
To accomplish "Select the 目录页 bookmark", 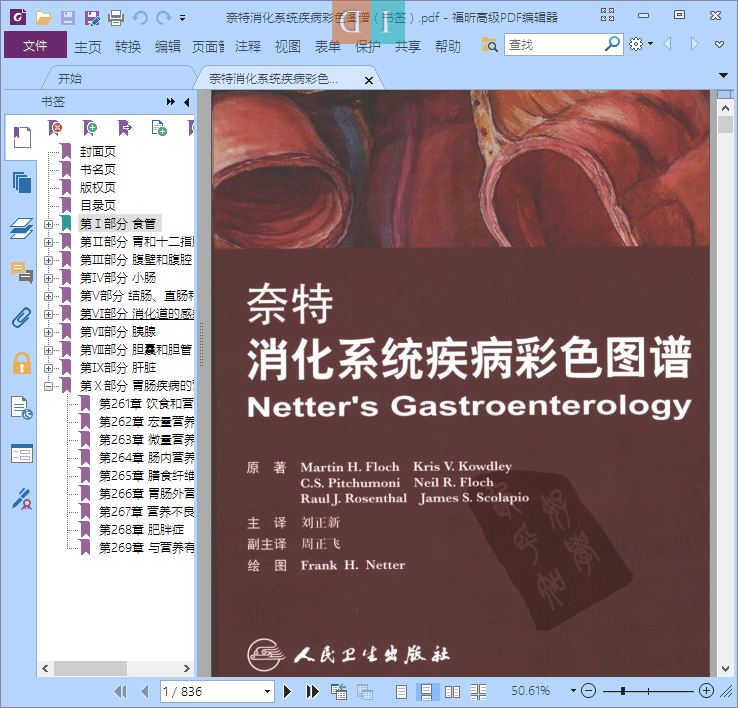I will coord(97,205).
